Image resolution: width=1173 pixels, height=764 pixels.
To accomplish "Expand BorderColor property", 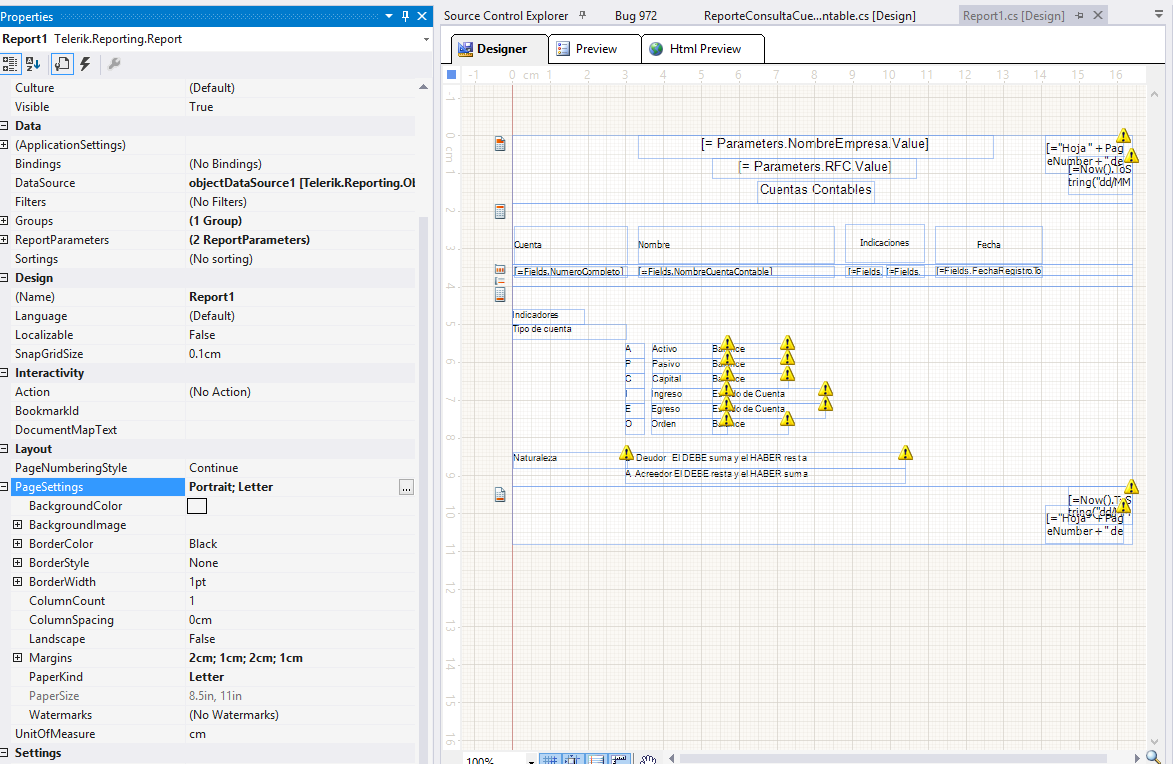I will click(x=18, y=544).
